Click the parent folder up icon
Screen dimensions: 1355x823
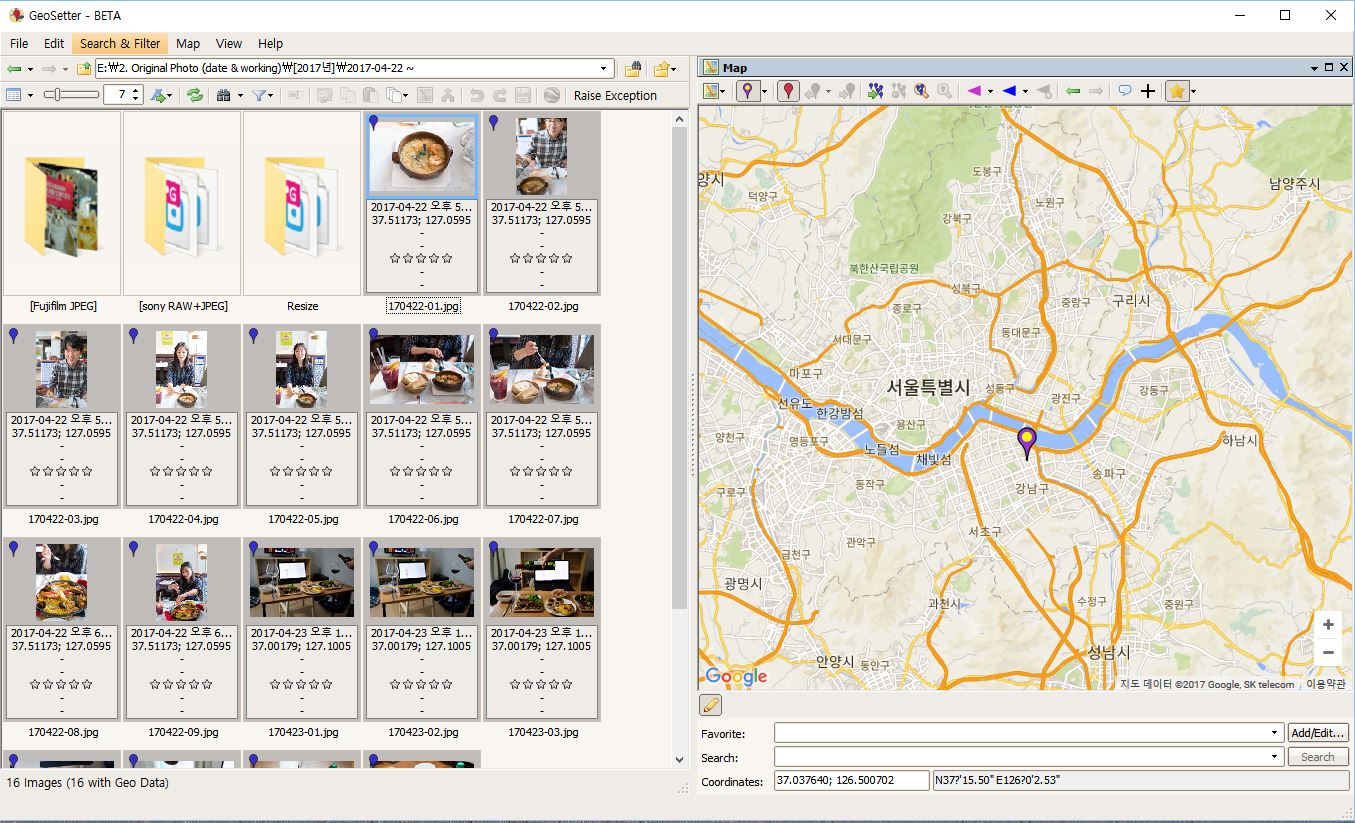coord(84,69)
